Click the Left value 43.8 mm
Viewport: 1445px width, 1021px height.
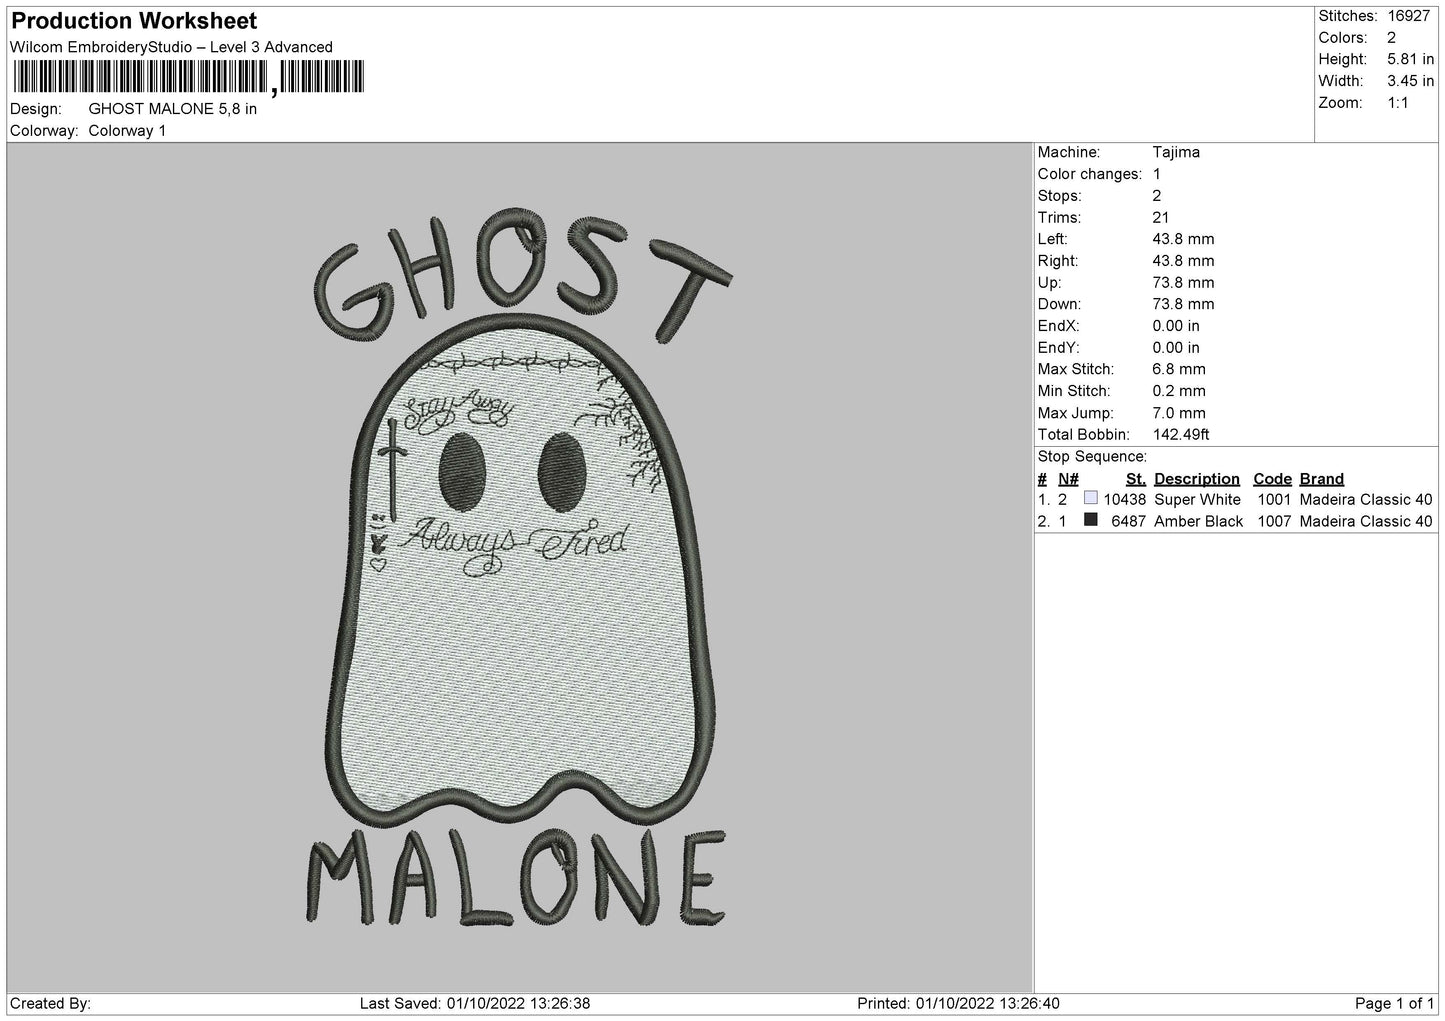[1184, 239]
